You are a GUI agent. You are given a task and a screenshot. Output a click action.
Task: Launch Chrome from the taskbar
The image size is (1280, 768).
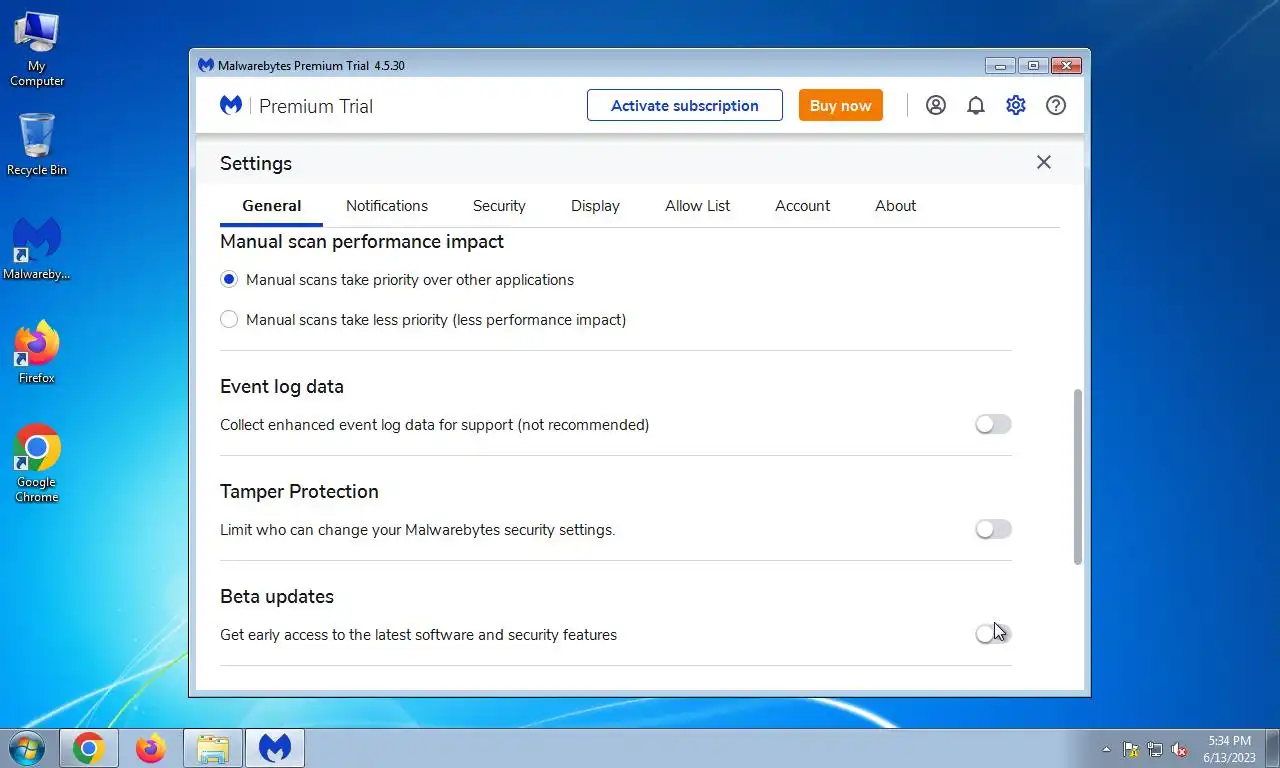(x=88, y=748)
